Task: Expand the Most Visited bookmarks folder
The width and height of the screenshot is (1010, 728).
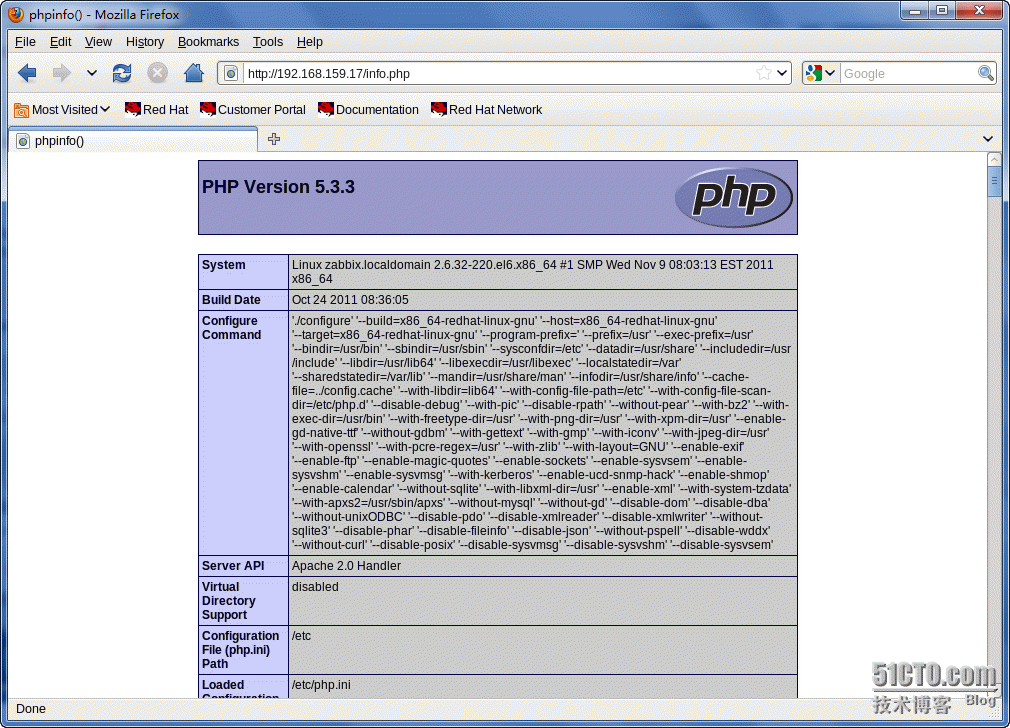Action: click(62, 110)
